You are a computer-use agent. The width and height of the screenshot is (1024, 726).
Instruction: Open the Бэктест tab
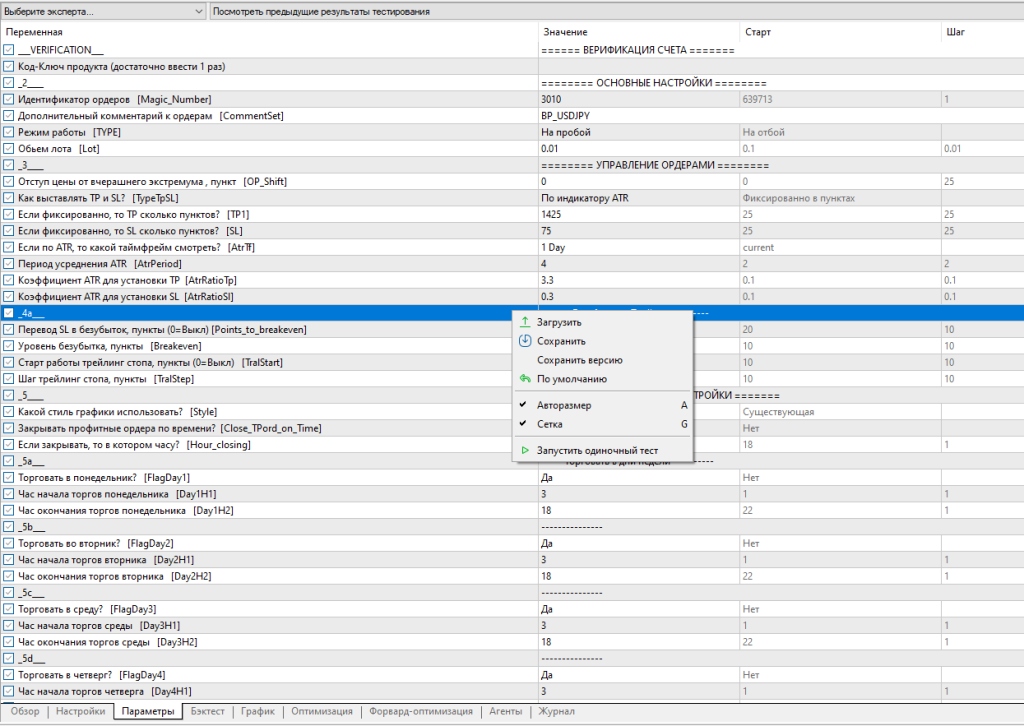click(x=209, y=712)
